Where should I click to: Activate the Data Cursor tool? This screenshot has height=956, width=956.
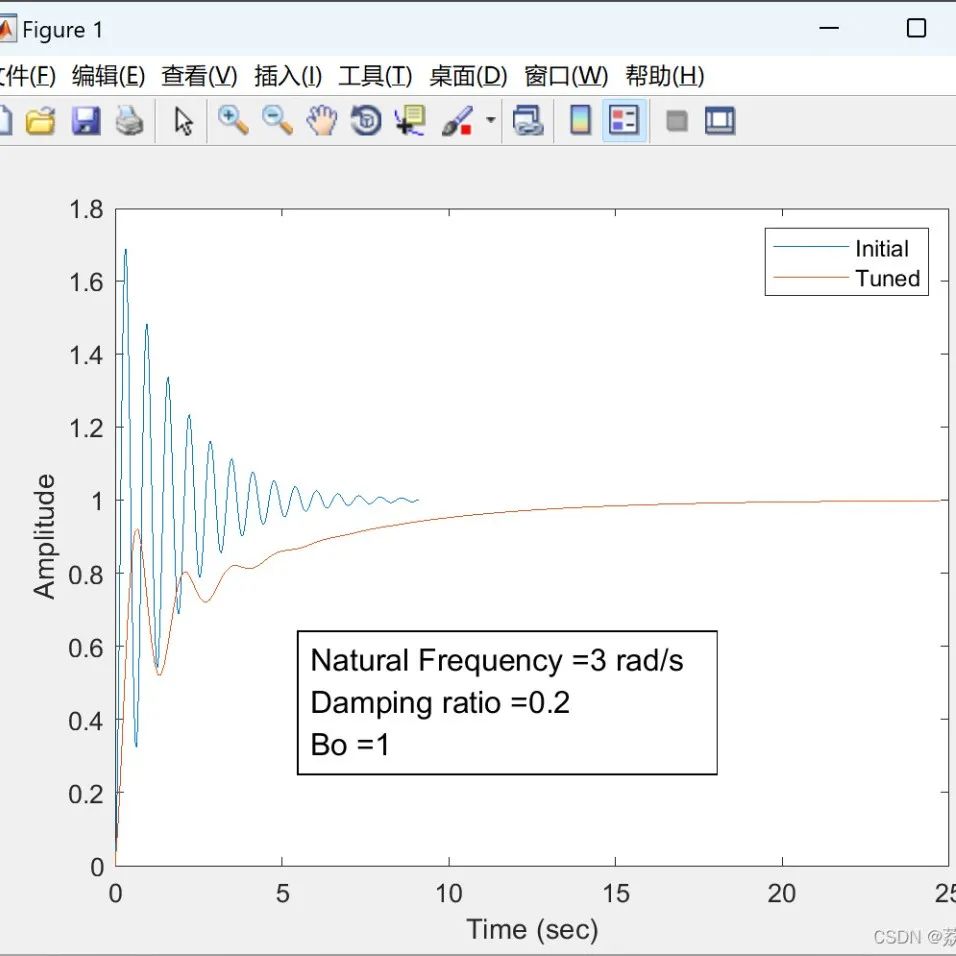click(410, 120)
